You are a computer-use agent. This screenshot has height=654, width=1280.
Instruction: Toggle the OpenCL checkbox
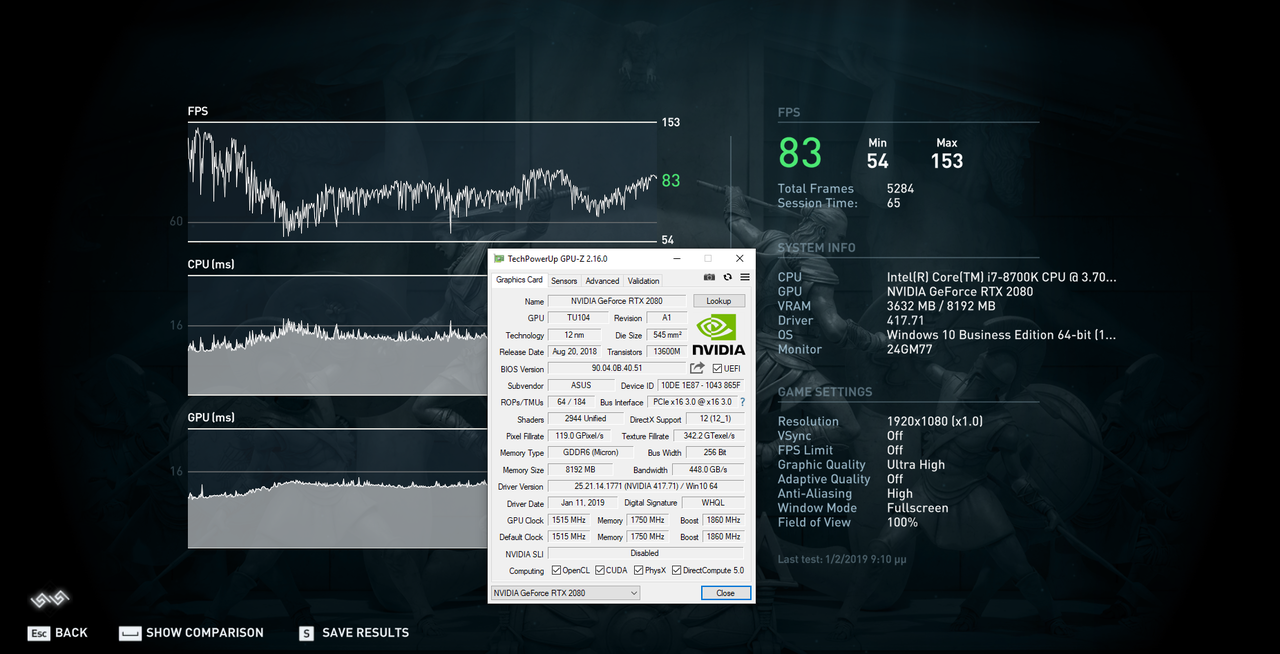tap(556, 570)
